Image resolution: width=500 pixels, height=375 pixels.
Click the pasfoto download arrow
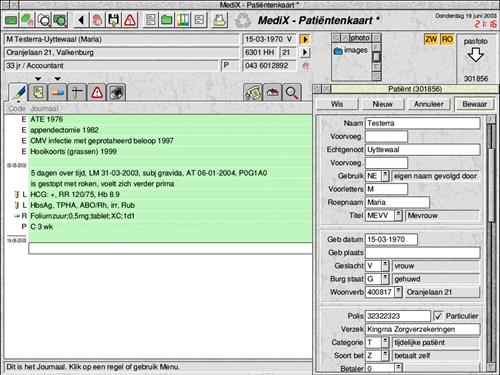[476, 55]
